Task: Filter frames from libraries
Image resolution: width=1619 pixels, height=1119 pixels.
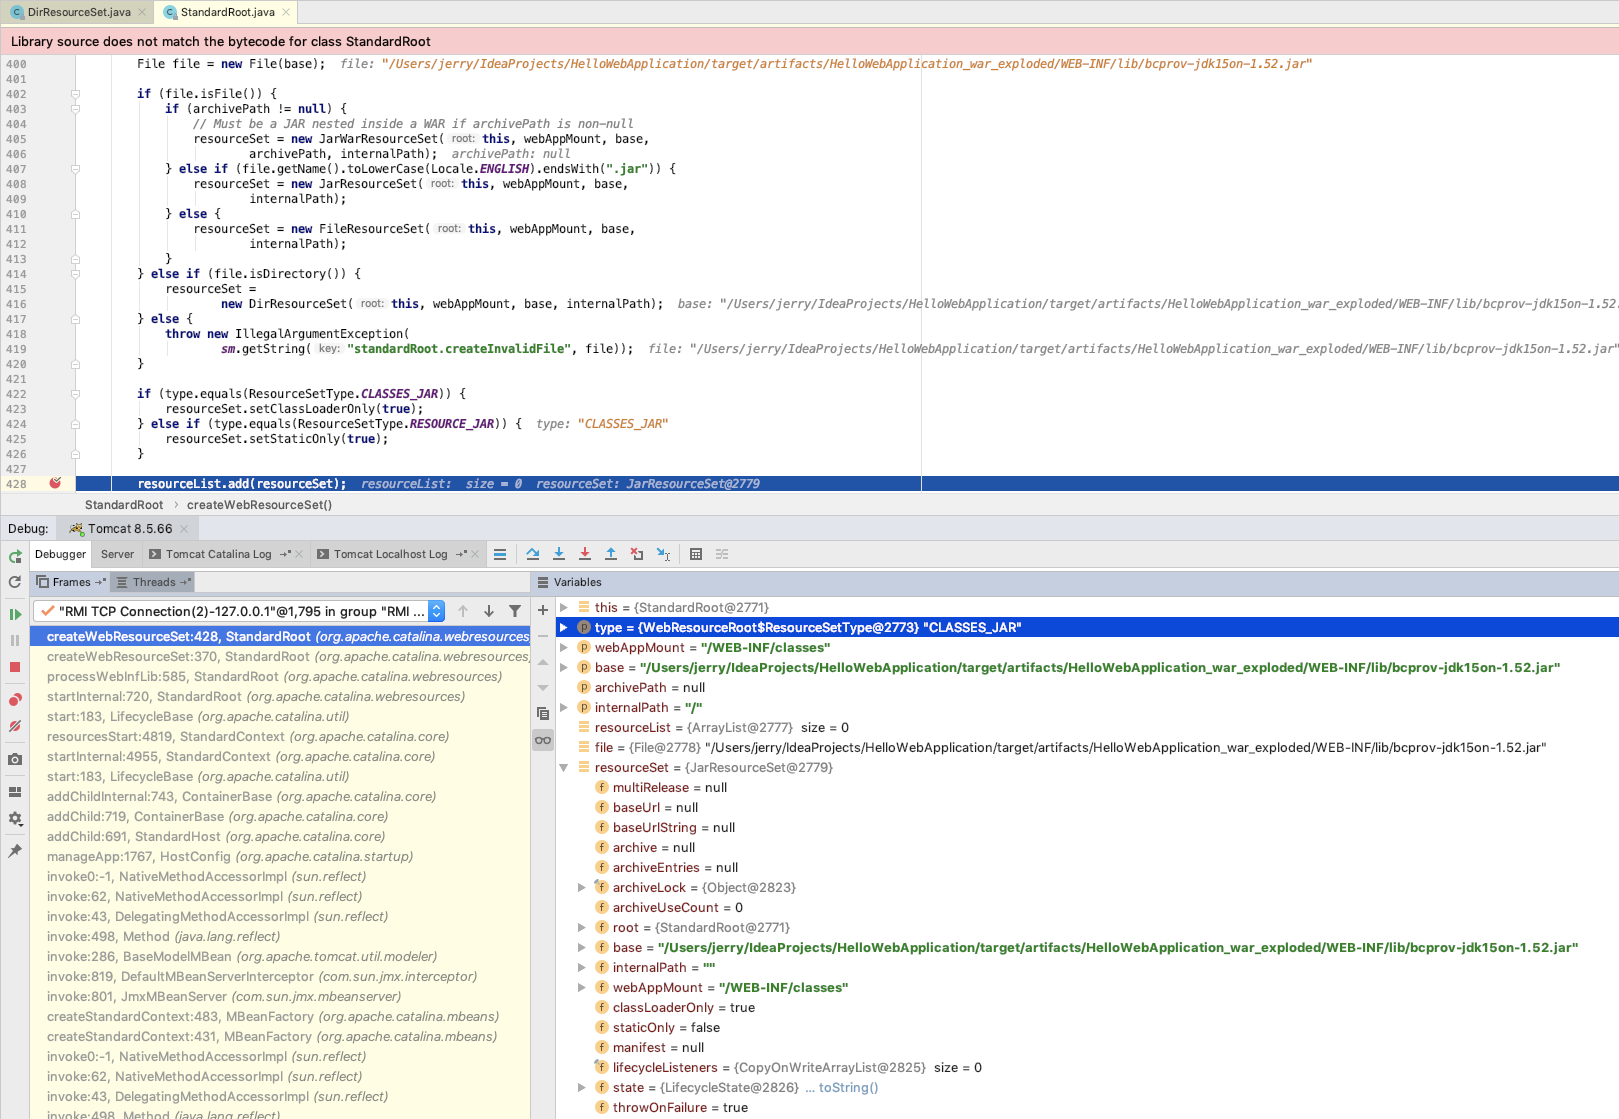Action: pyautogui.click(x=515, y=611)
